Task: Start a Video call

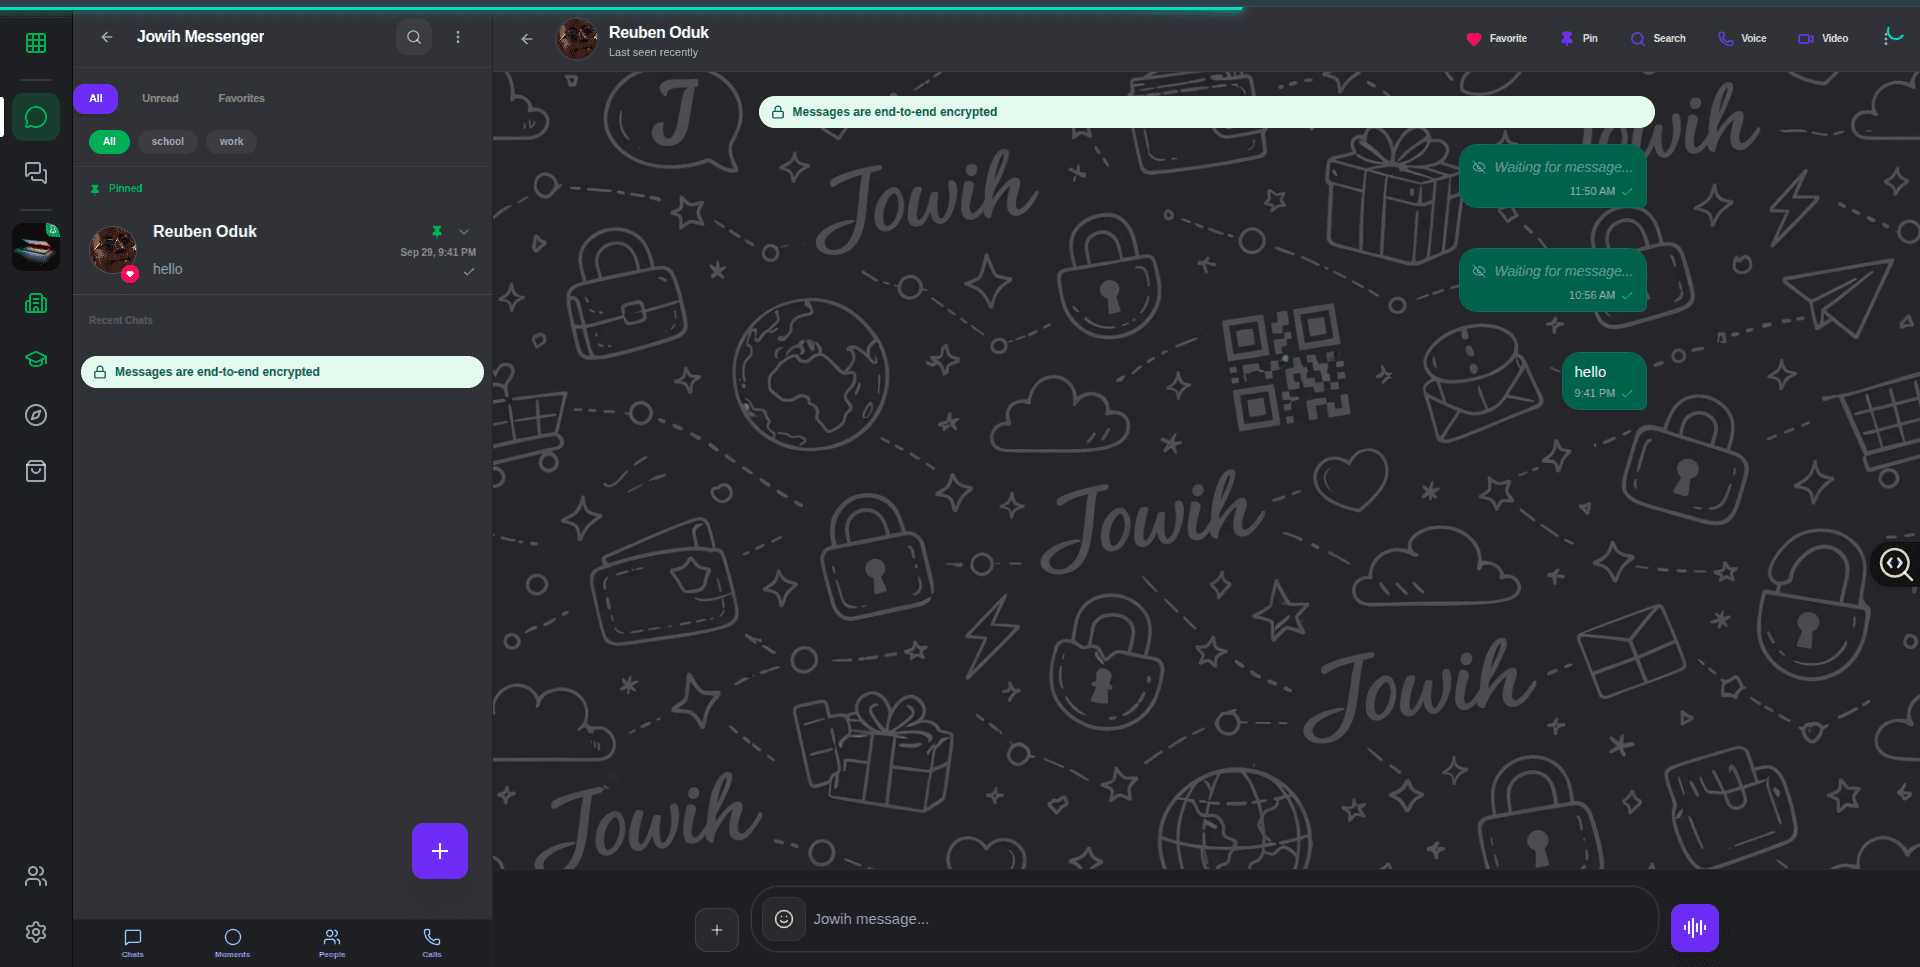Action: click(1823, 38)
